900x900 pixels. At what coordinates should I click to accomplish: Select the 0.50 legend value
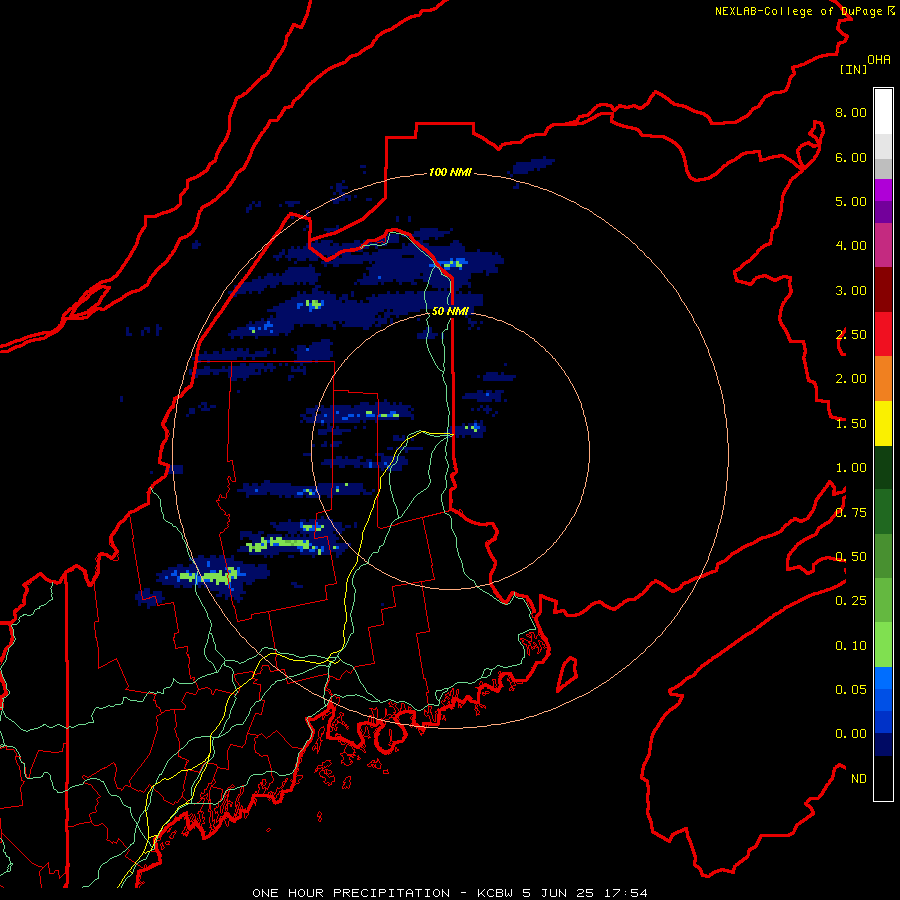851,557
